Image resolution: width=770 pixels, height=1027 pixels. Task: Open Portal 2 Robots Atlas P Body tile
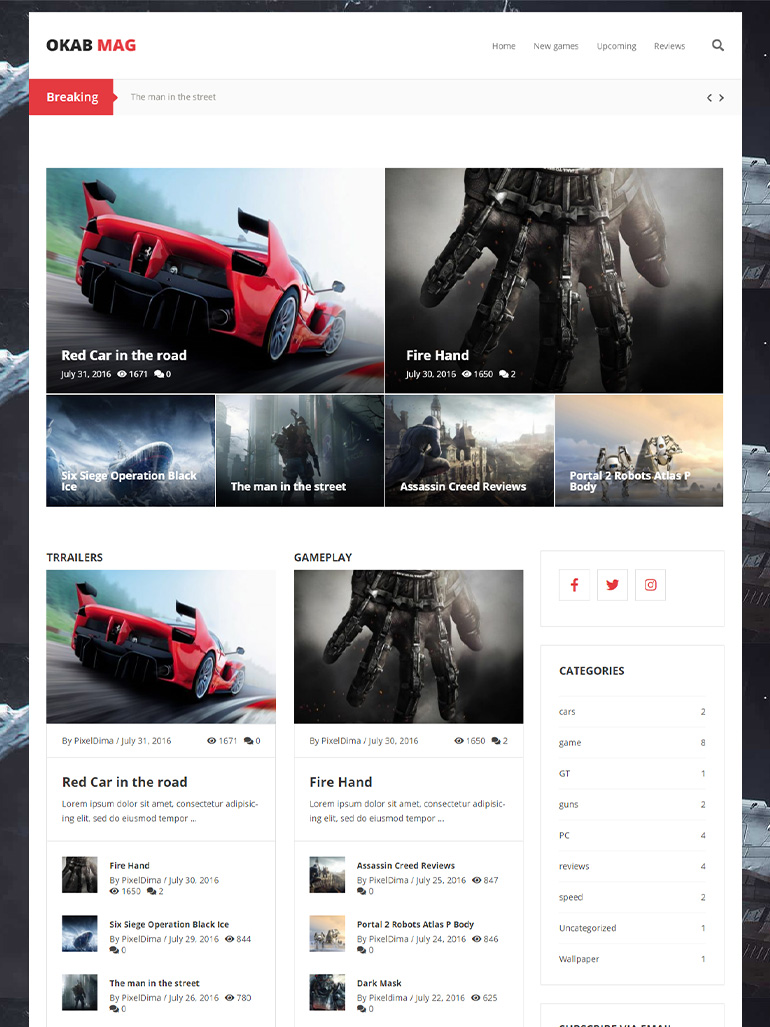[x=639, y=451]
